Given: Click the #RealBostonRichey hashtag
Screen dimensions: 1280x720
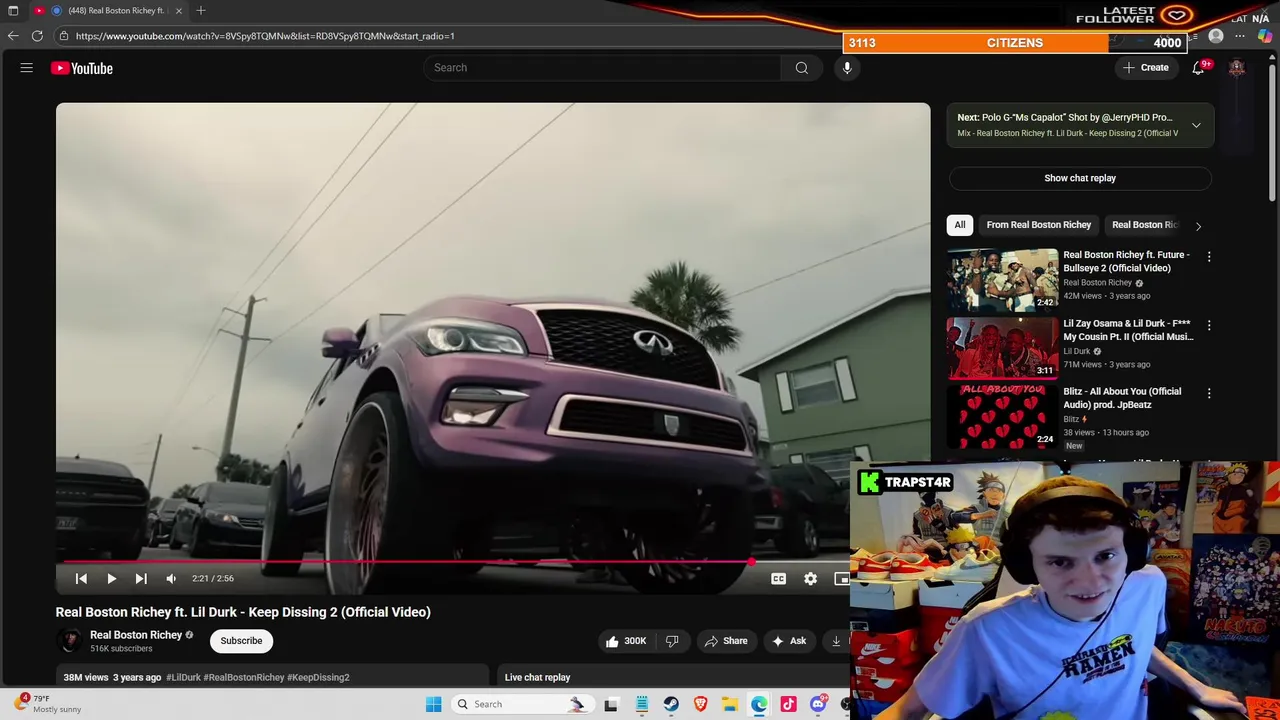Looking at the screenshot, I should click(244, 678).
